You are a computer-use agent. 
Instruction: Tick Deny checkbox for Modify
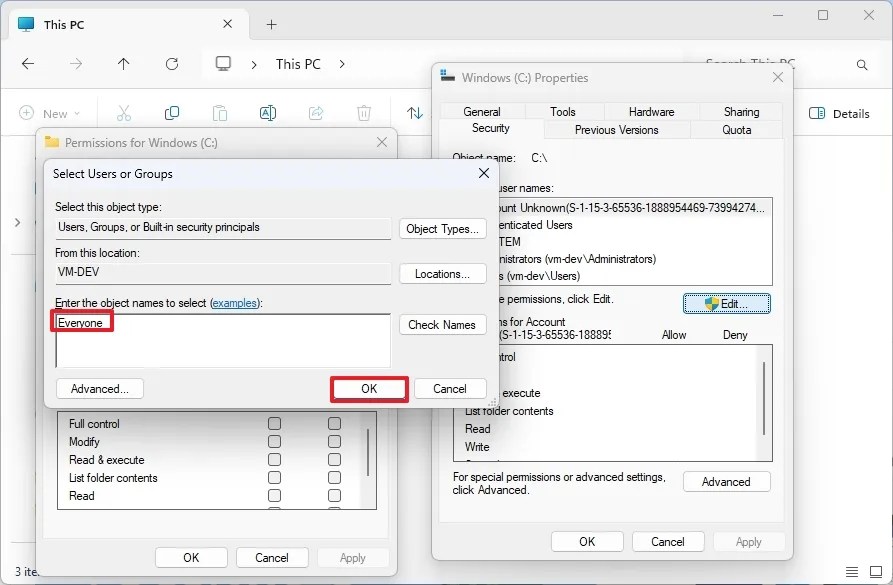[x=334, y=441]
